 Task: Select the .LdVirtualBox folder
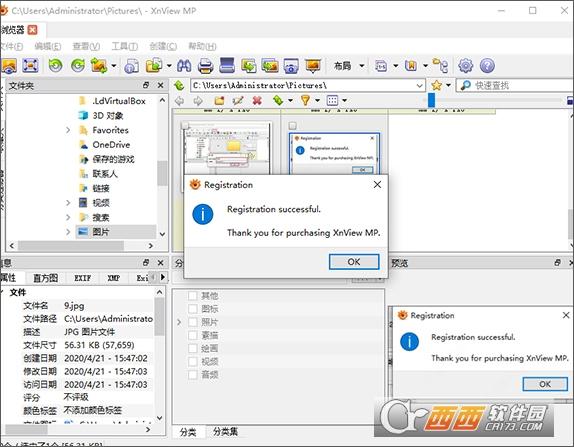point(119,101)
